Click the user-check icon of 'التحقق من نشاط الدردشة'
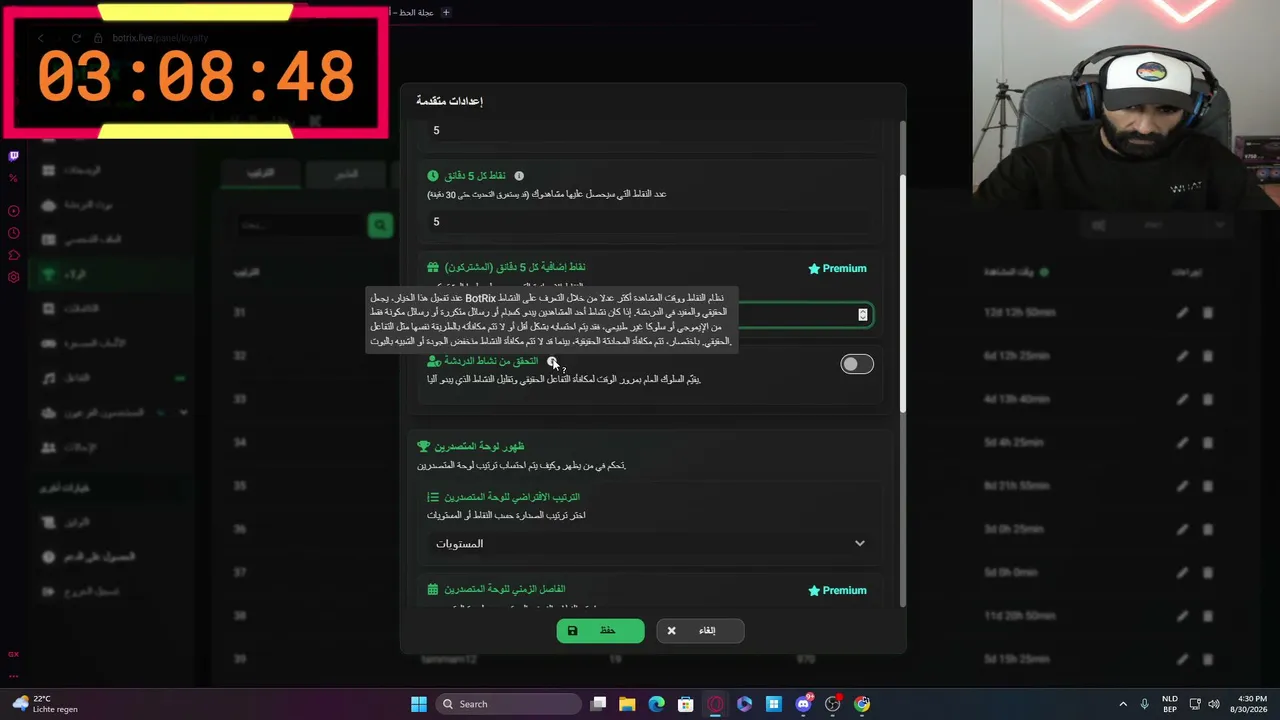Screen dimensions: 1280x720 pos(433,361)
